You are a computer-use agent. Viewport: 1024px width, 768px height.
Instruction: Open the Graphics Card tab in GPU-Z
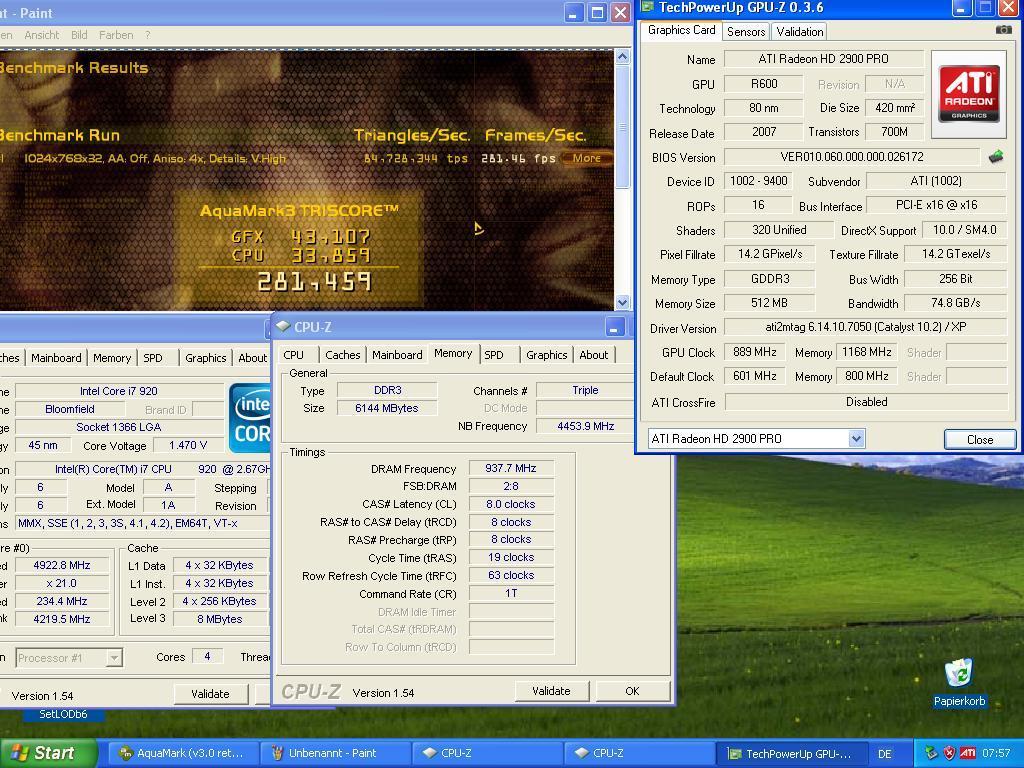point(681,30)
